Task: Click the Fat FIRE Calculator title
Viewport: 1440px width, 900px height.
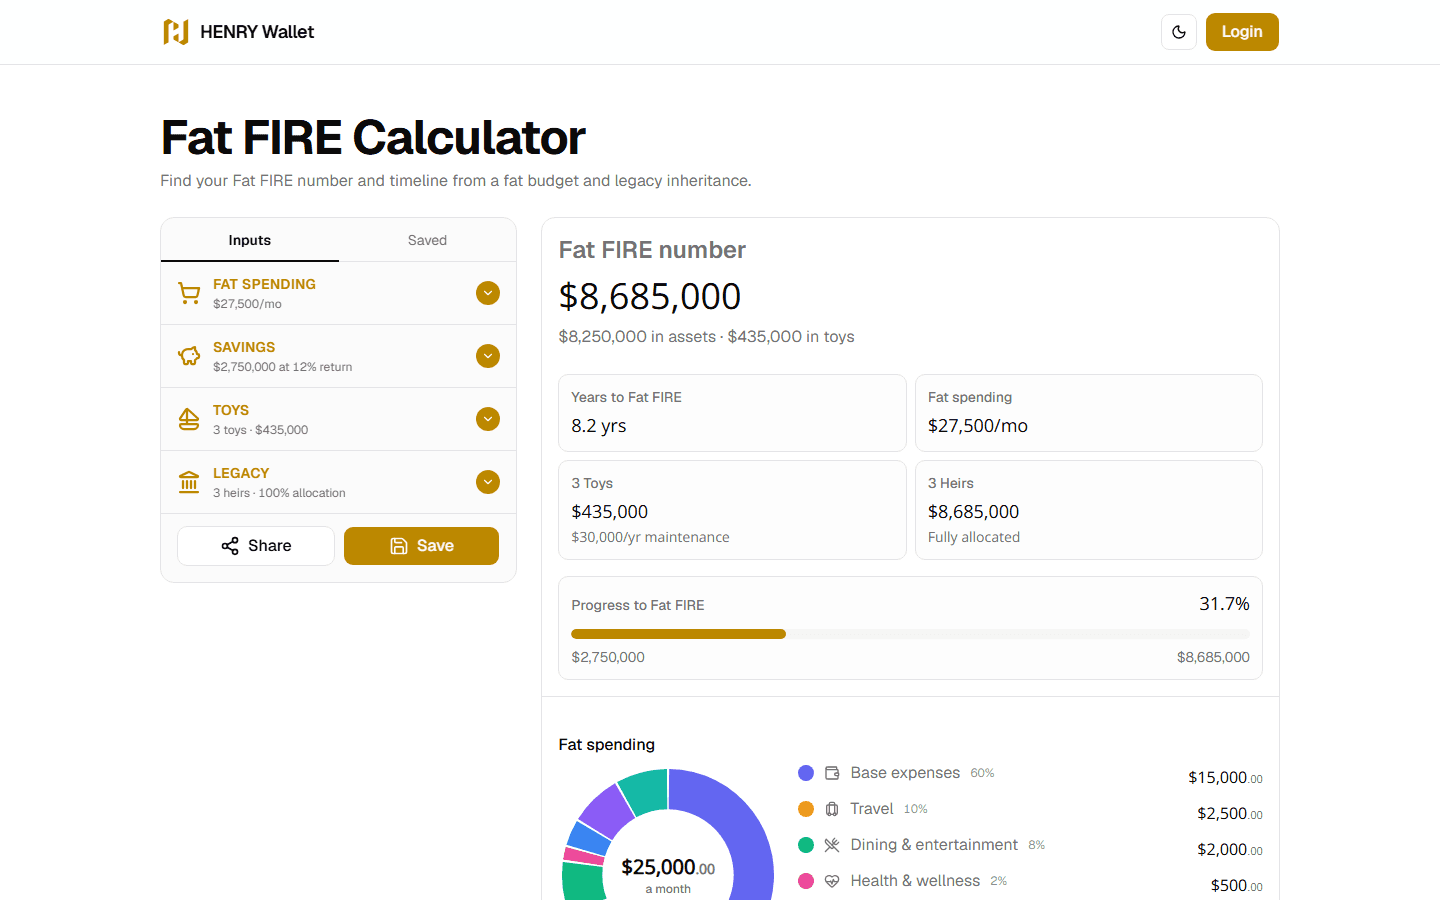Action: tap(373, 137)
